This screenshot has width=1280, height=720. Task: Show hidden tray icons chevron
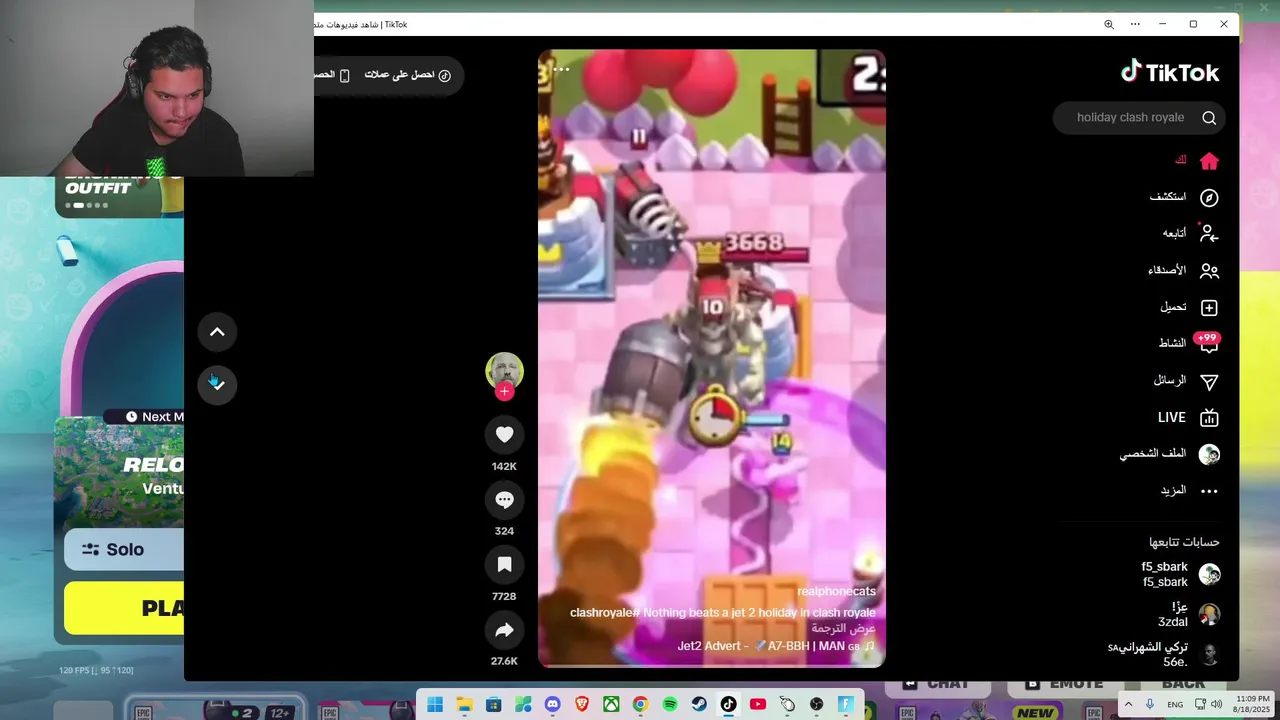1129,704
